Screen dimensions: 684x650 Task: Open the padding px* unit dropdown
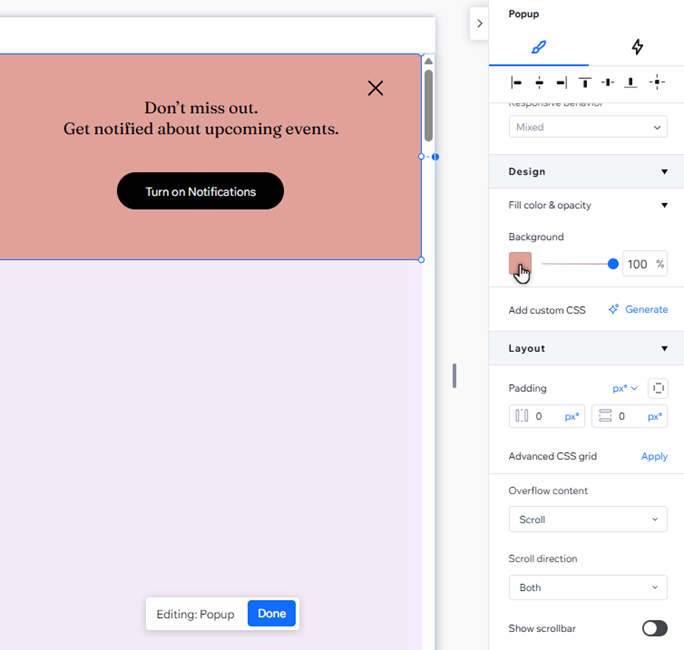[x=625, y=389]
